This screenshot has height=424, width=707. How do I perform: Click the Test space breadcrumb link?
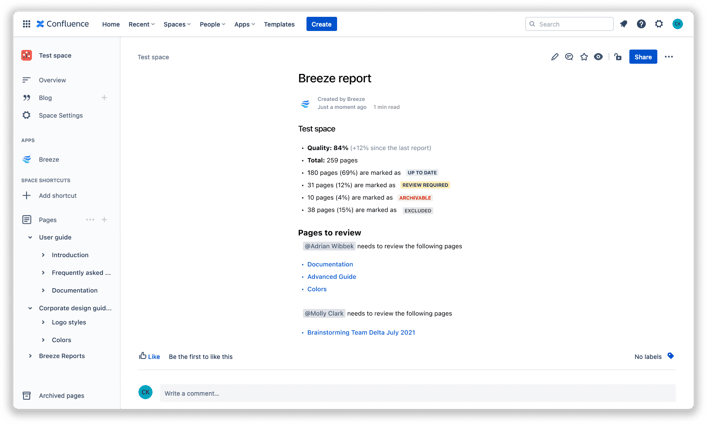coord(153,57)
